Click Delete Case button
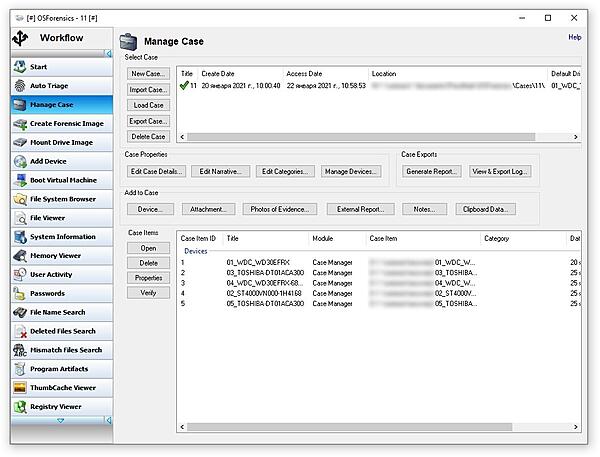The width and height of the screenshot is (600, 457). pyautogui.click(x=148, y=136)
